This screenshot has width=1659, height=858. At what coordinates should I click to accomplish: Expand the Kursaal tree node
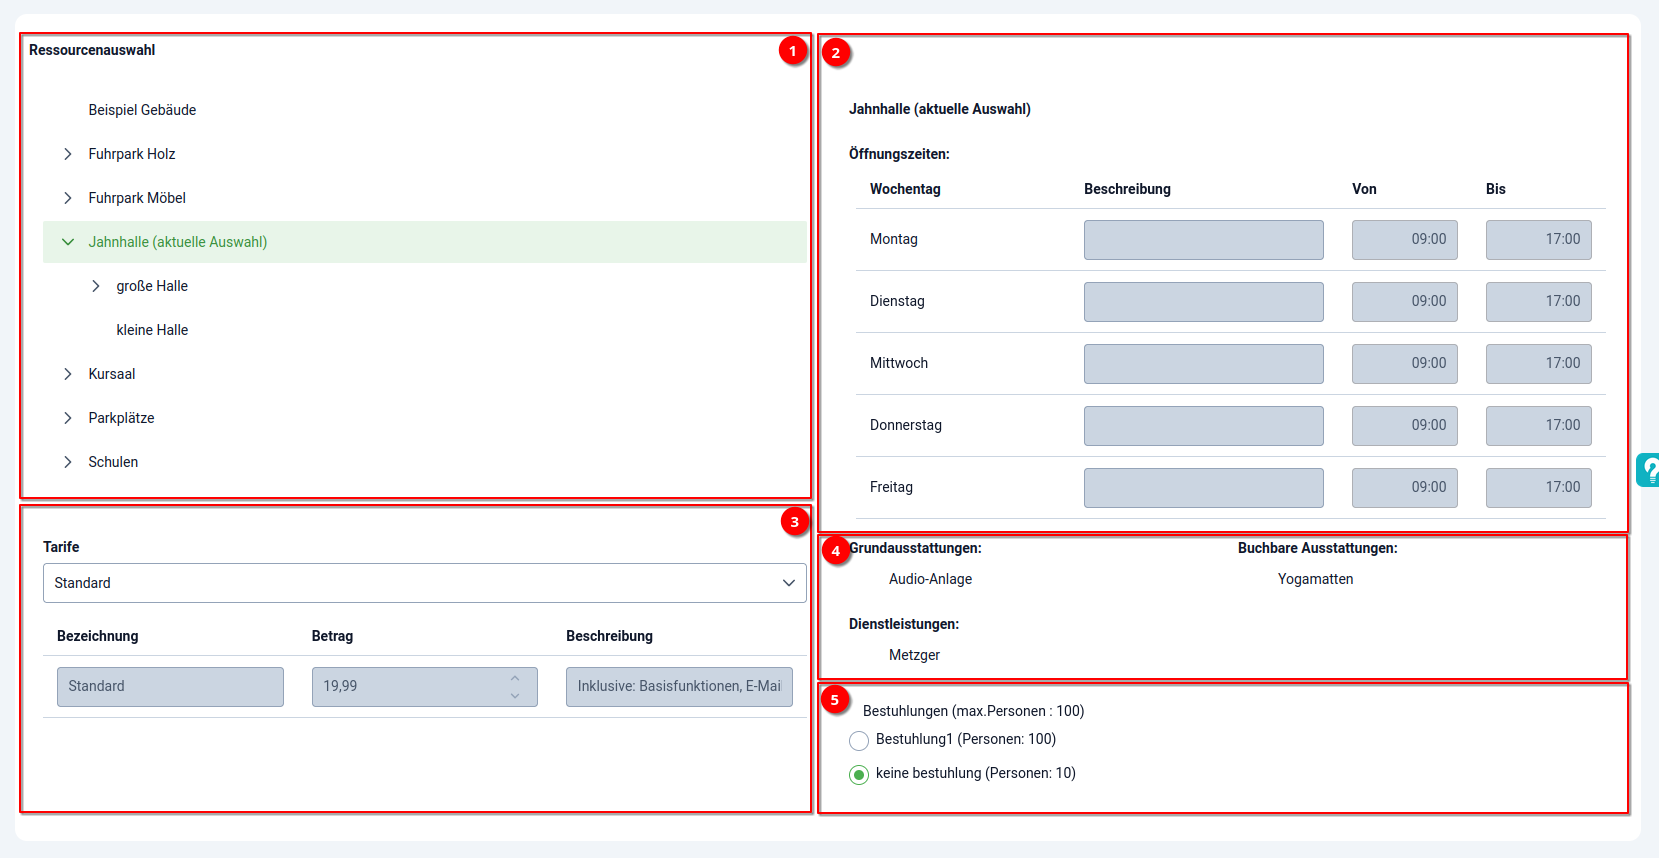[68, 374]
